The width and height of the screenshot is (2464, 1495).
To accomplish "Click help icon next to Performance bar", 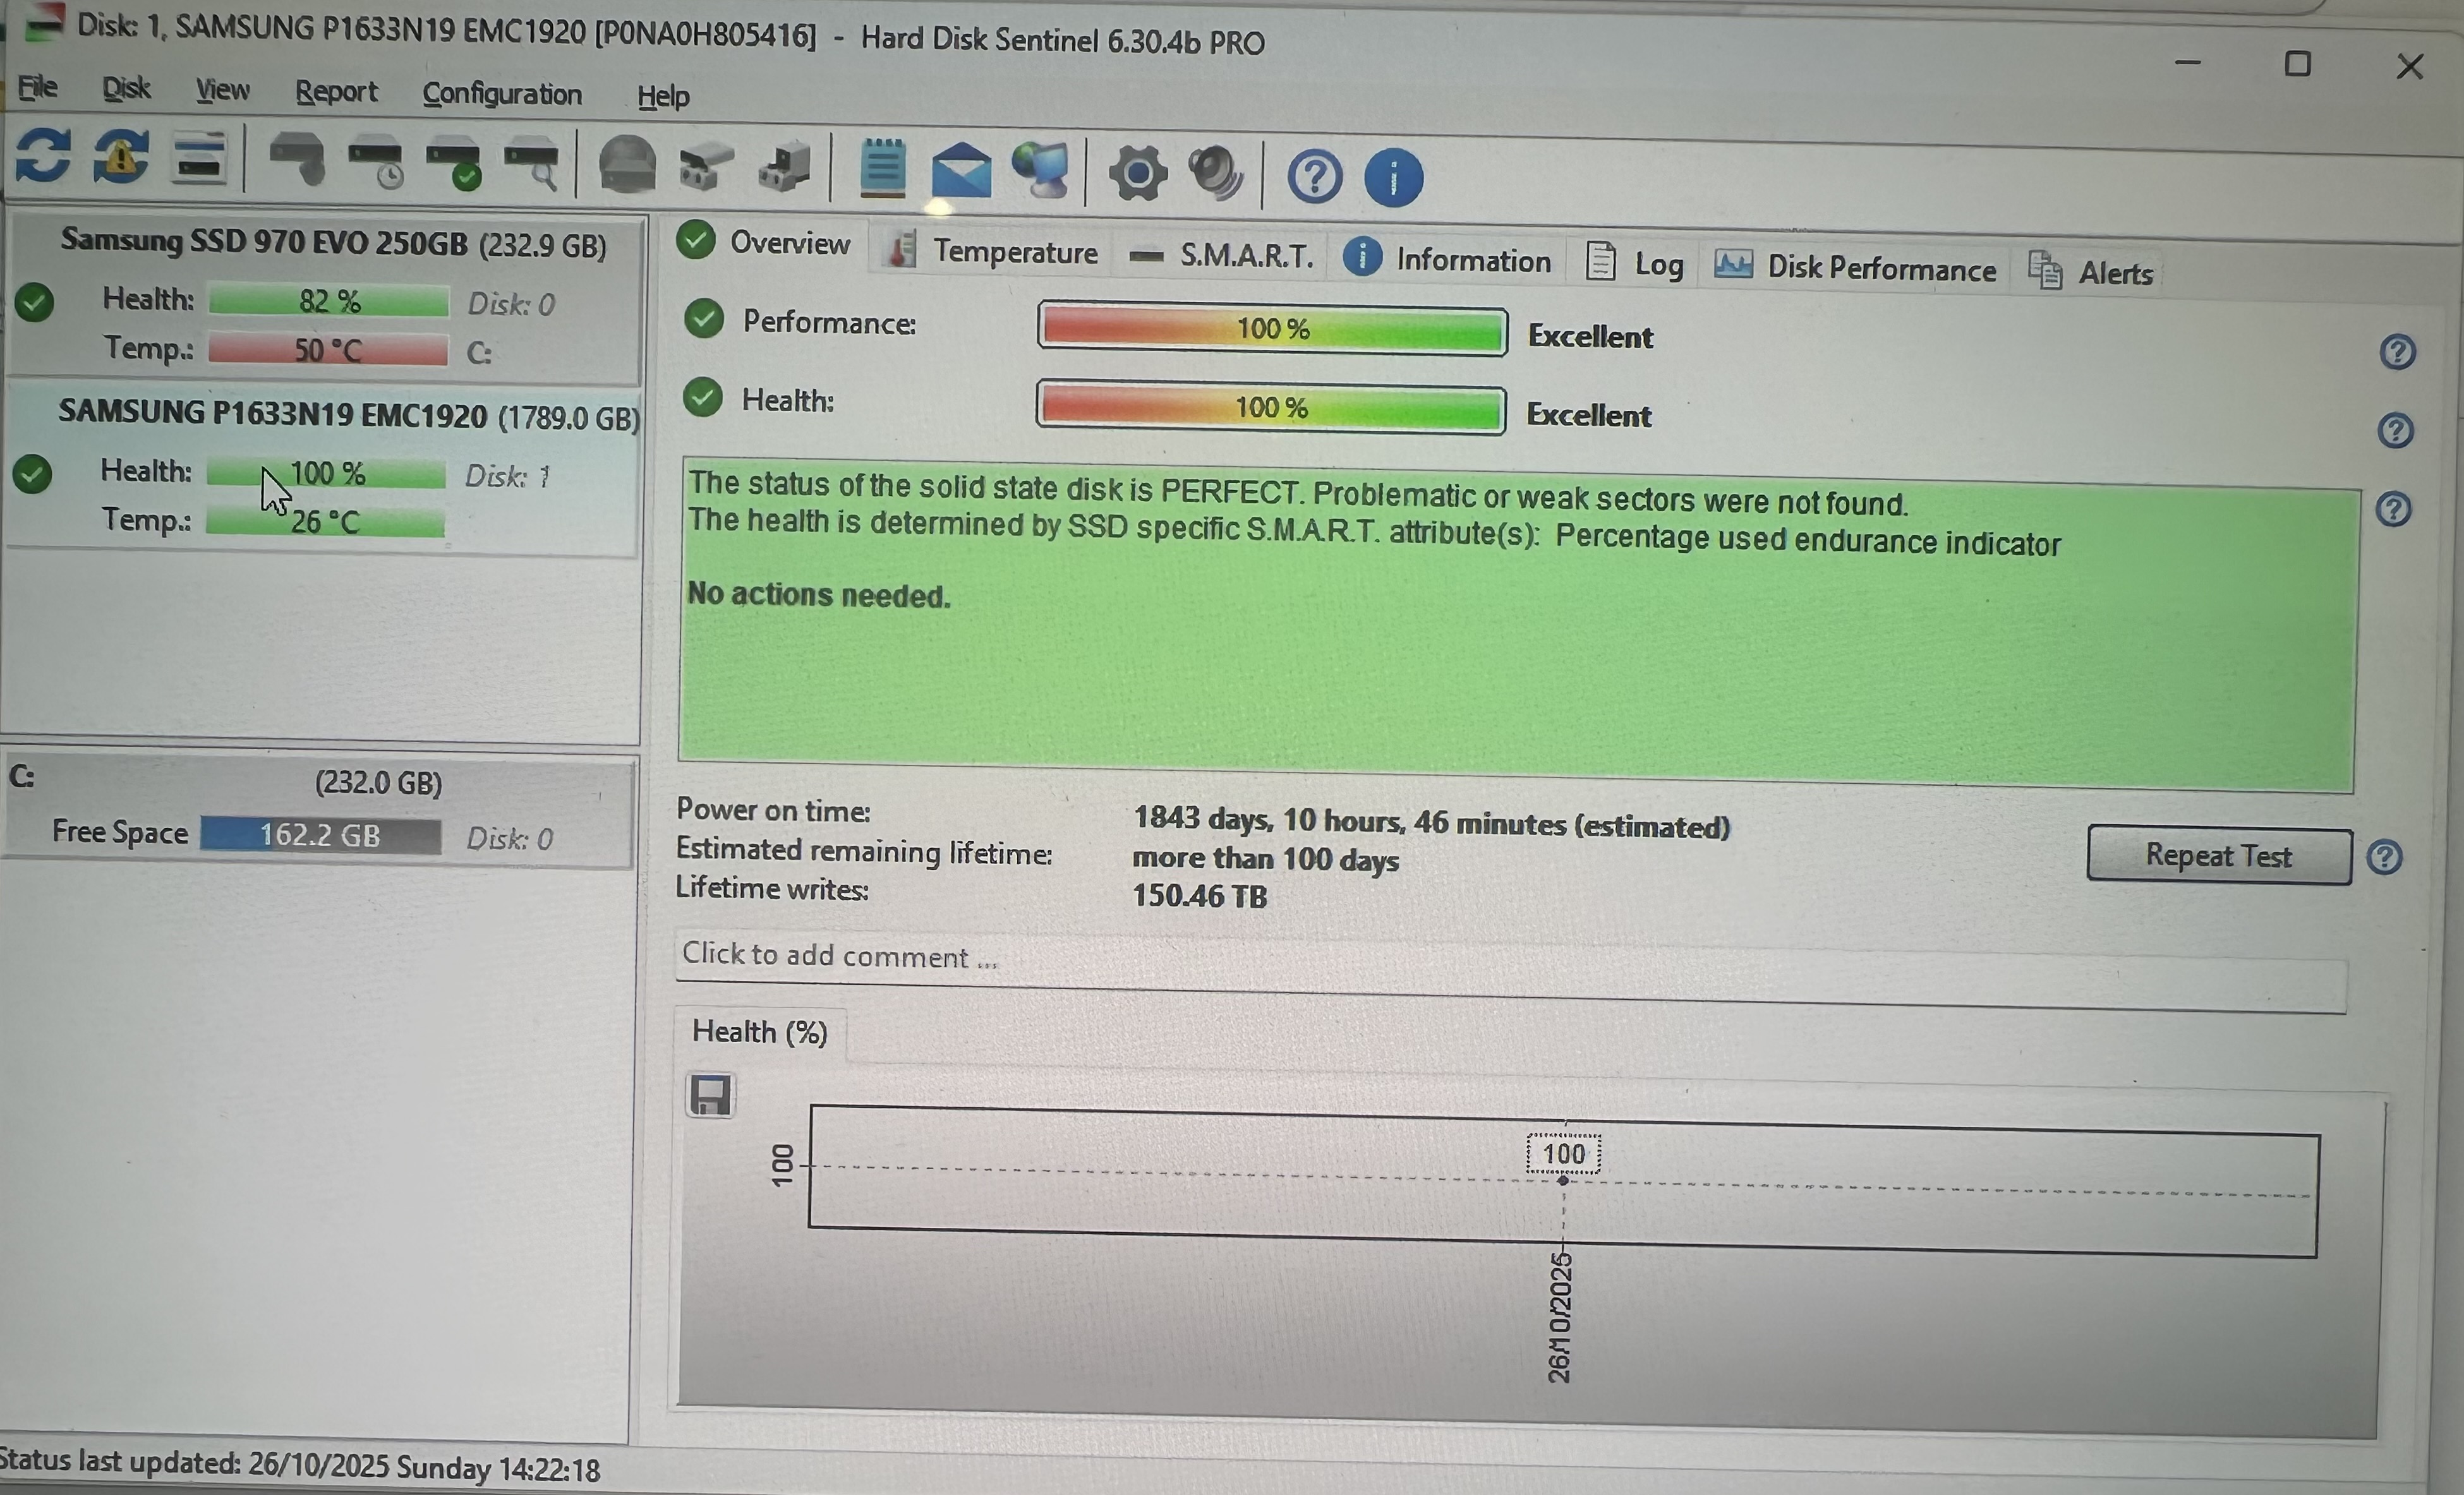I will [2397, 352].
